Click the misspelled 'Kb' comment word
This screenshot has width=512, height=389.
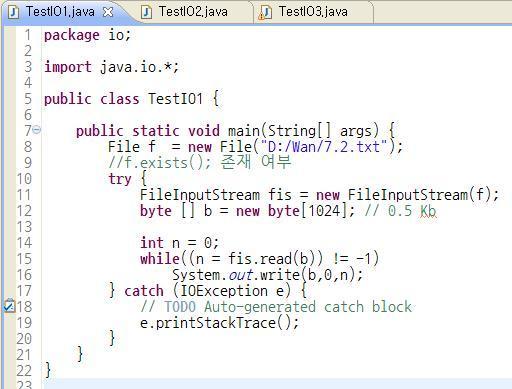[428, 211]
